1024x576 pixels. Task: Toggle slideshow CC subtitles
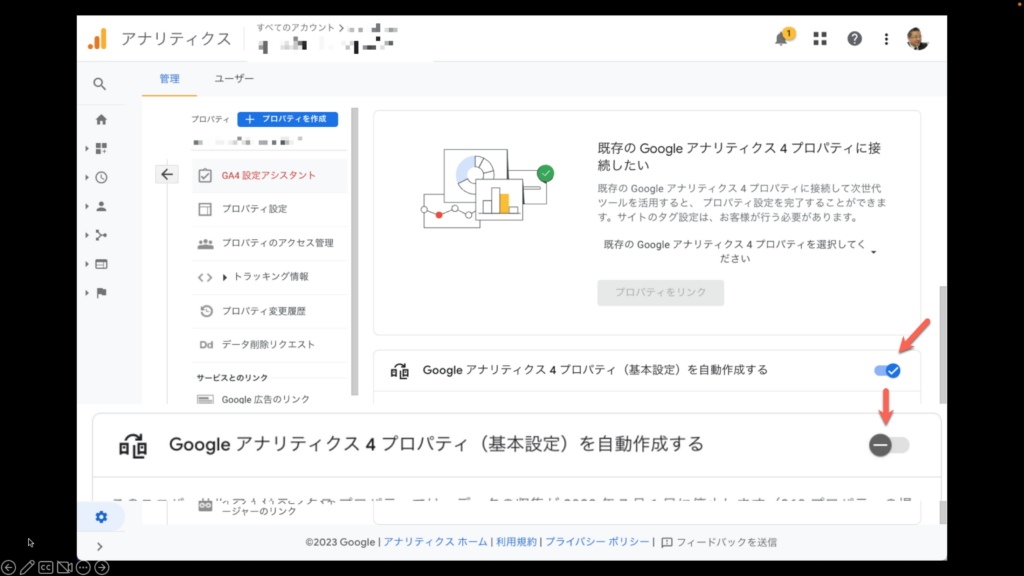pos(46,568)
